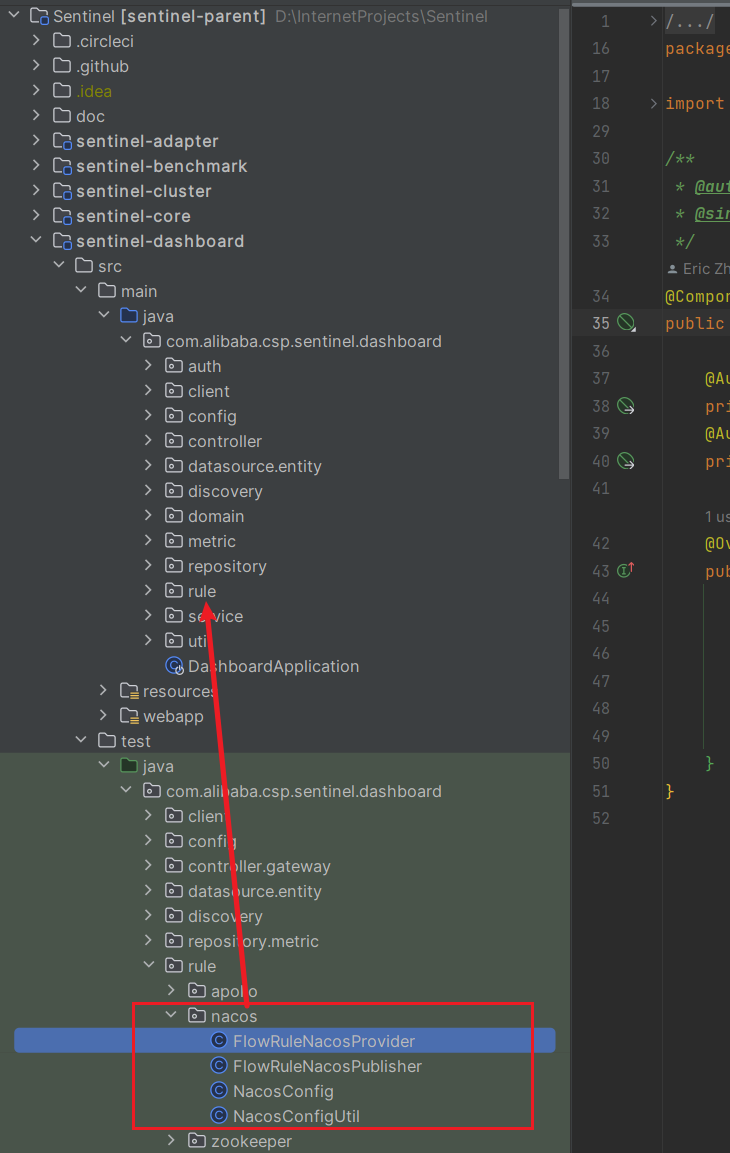This screenshot has width=730, height=1153.
Task: Click the FlowRuleNacosPublisher class icon
Action: pos(219,1065)
